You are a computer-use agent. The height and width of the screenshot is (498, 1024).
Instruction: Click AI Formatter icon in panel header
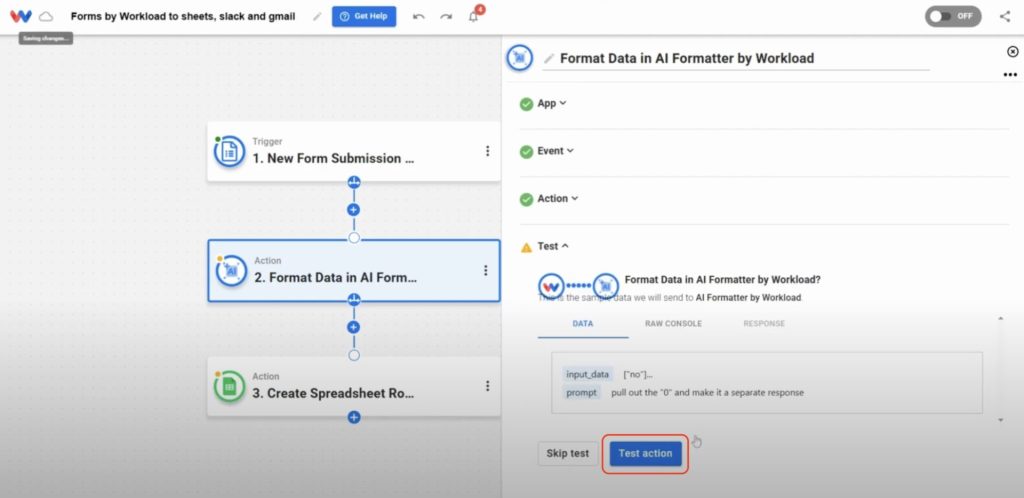point(520,58)
